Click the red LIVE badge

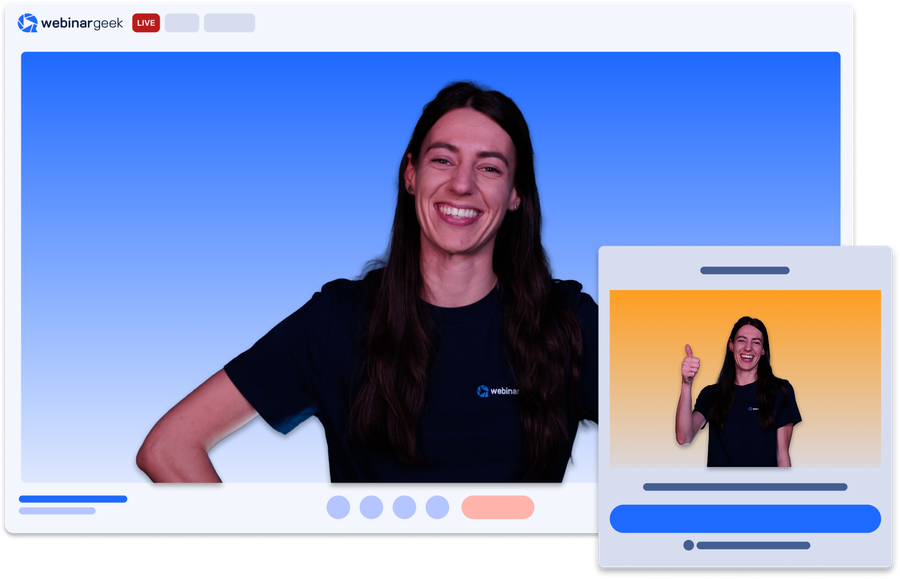coord(146,23)
